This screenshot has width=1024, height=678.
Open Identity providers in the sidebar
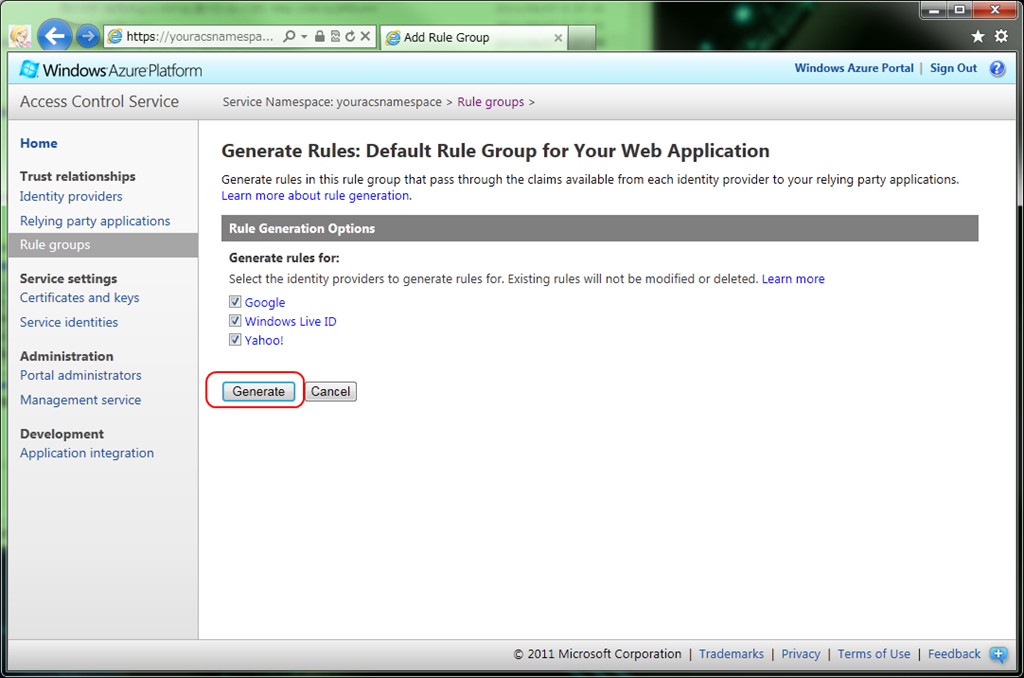(71, 197)
